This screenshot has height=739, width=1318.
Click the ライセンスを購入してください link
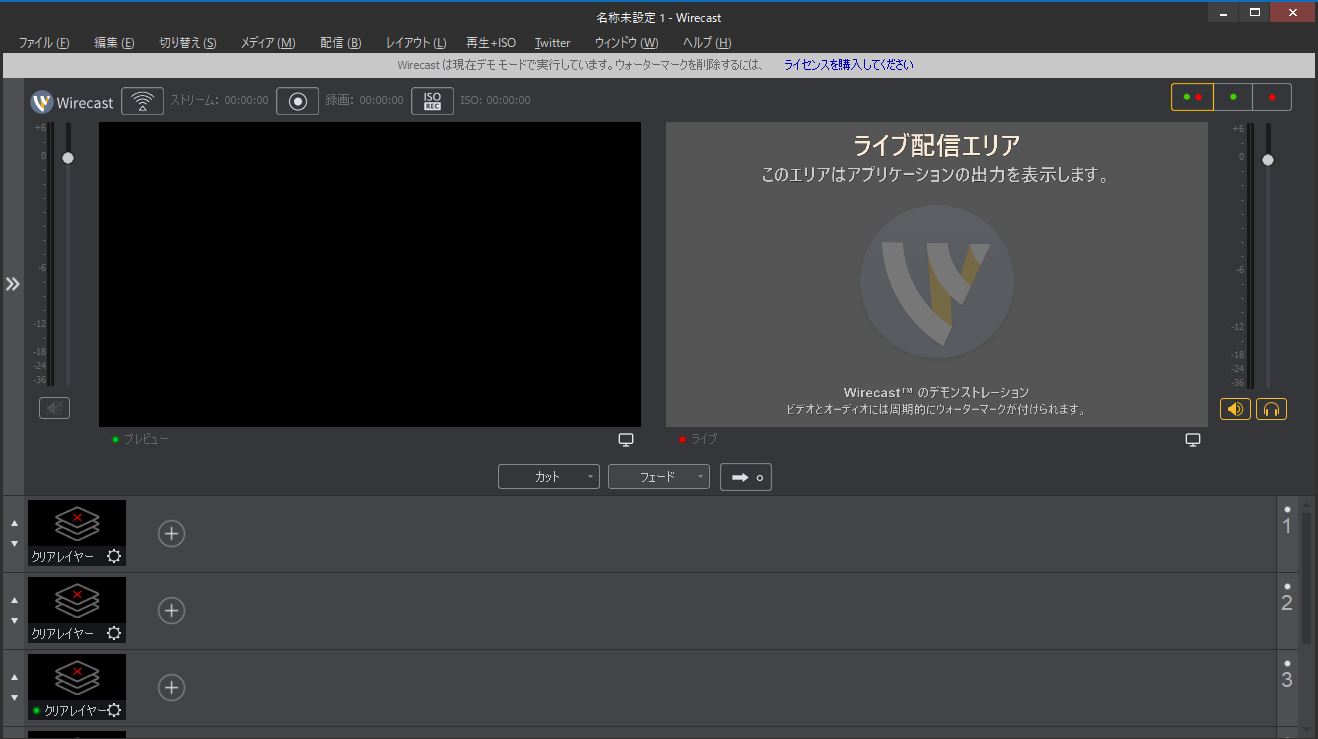click(x=848, y=65)
